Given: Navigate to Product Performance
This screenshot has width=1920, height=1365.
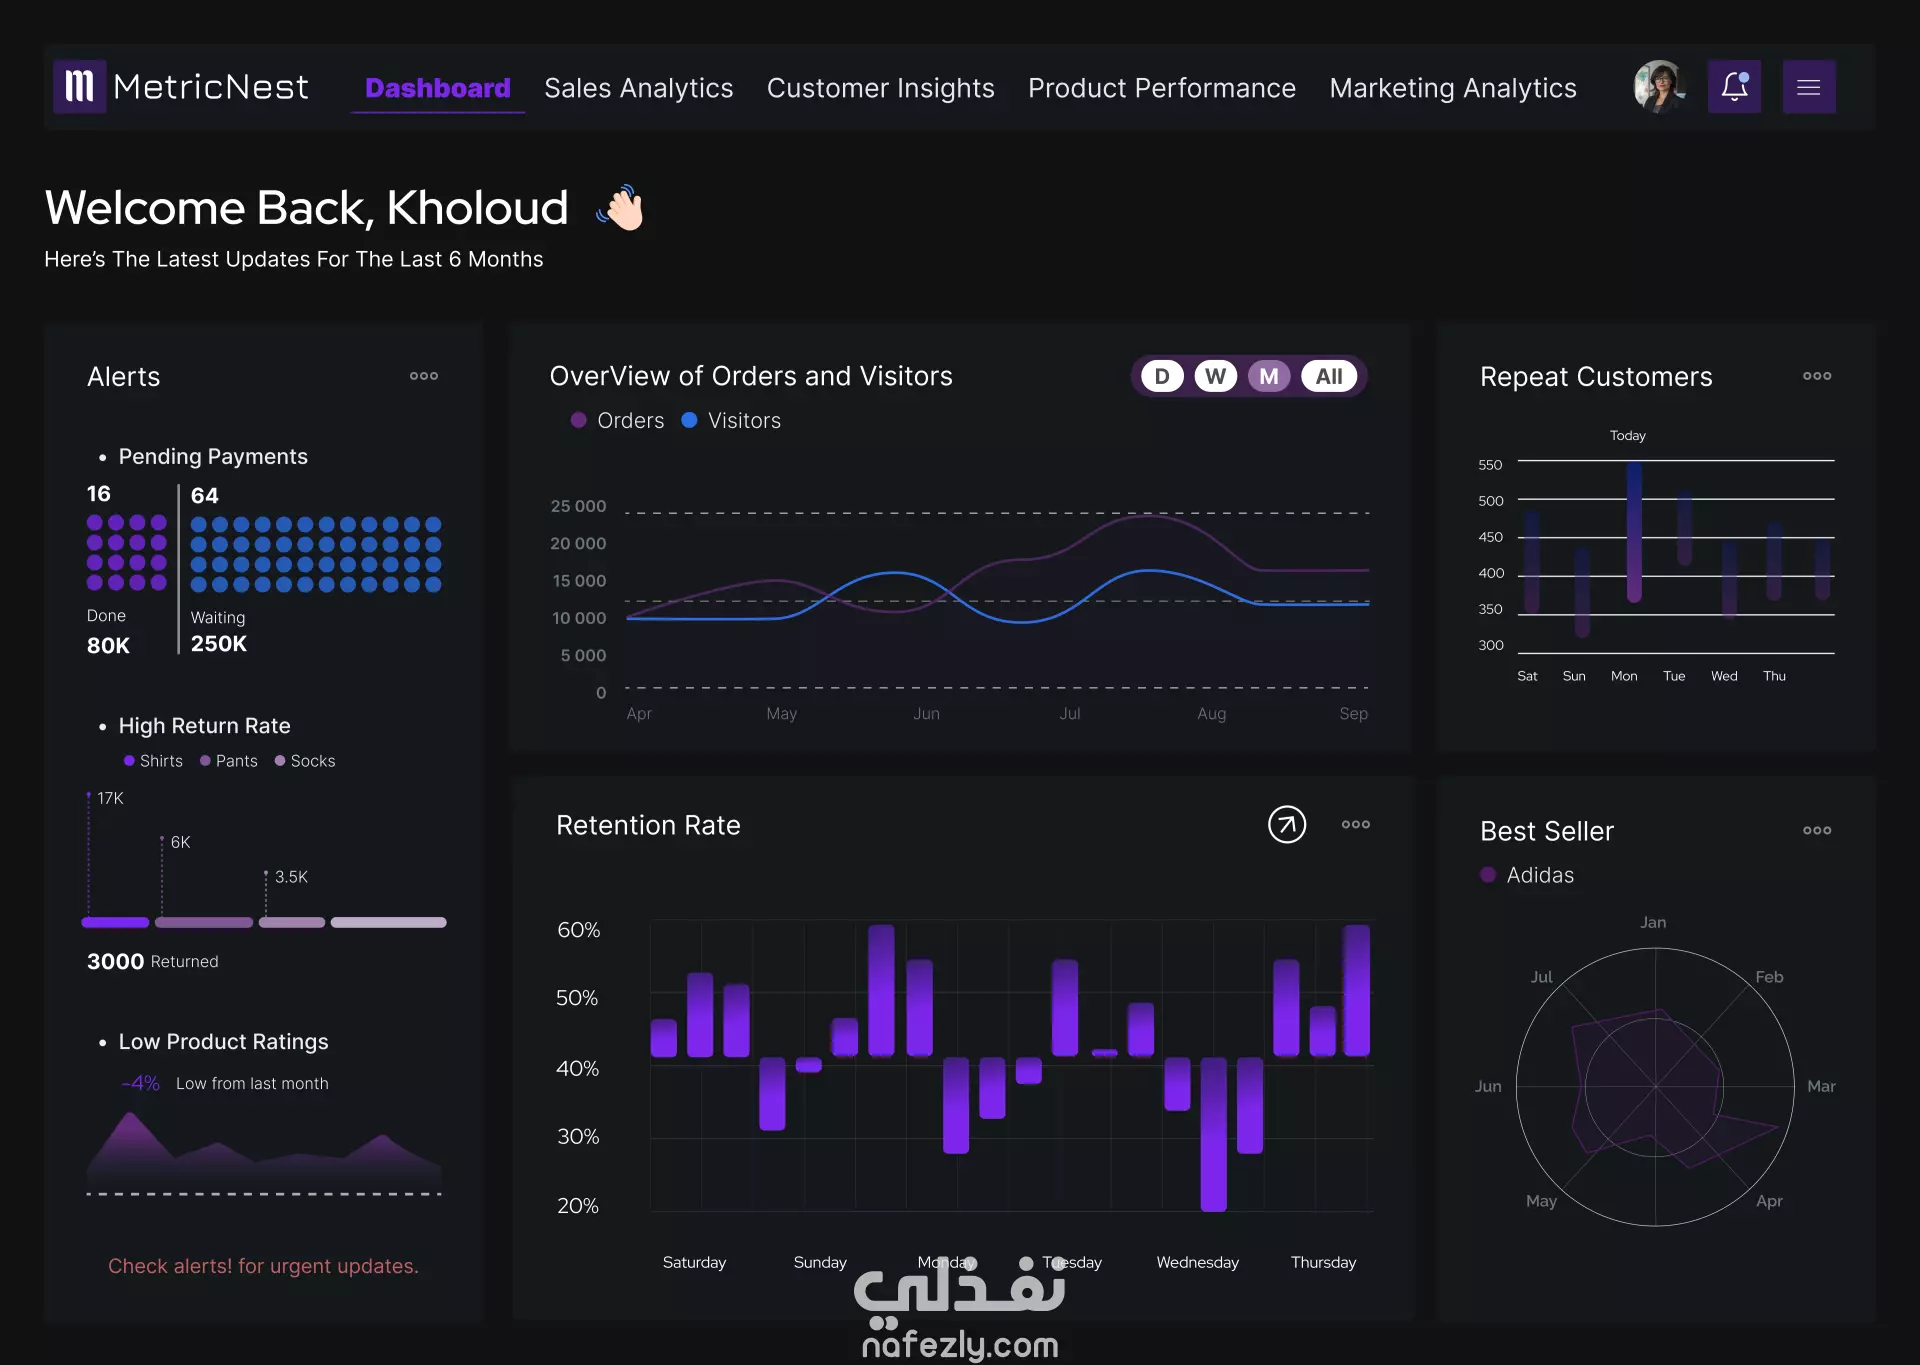Looking at the screenshot, I should [x=1162, y=88].
